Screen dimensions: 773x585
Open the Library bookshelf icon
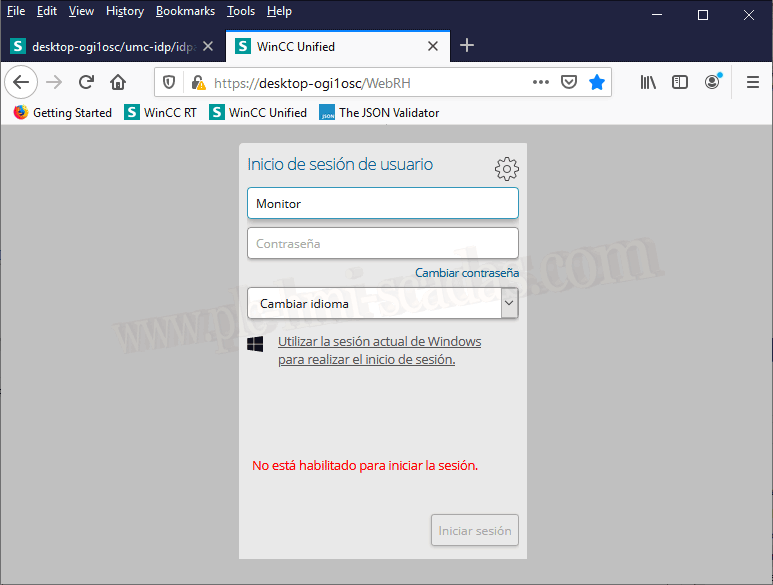[648, 82]
